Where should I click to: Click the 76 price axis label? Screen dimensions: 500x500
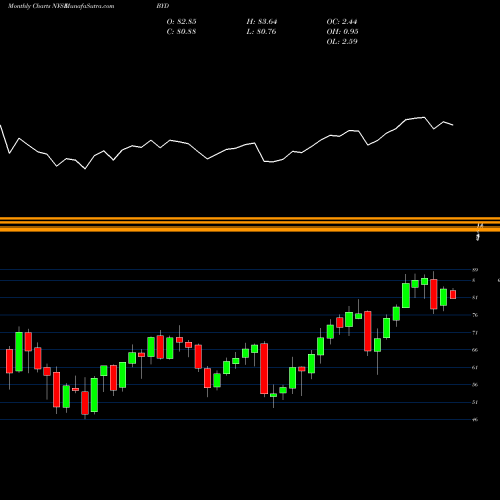(x=475, y=315)
